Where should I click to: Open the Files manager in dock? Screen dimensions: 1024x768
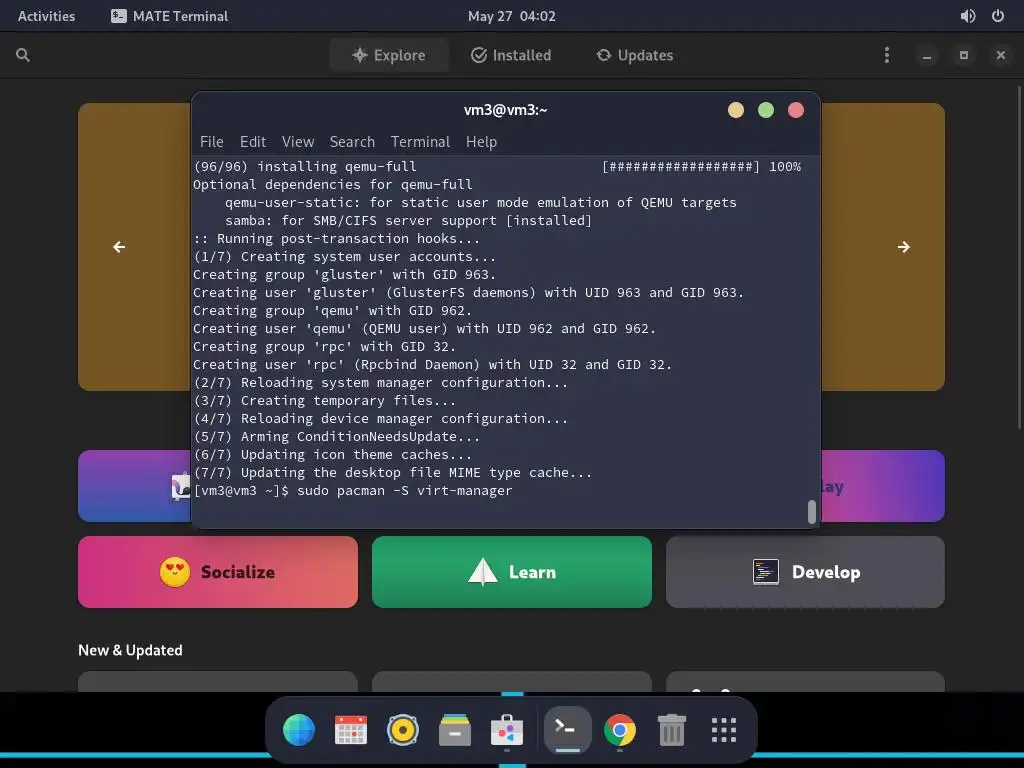point(455,730)
